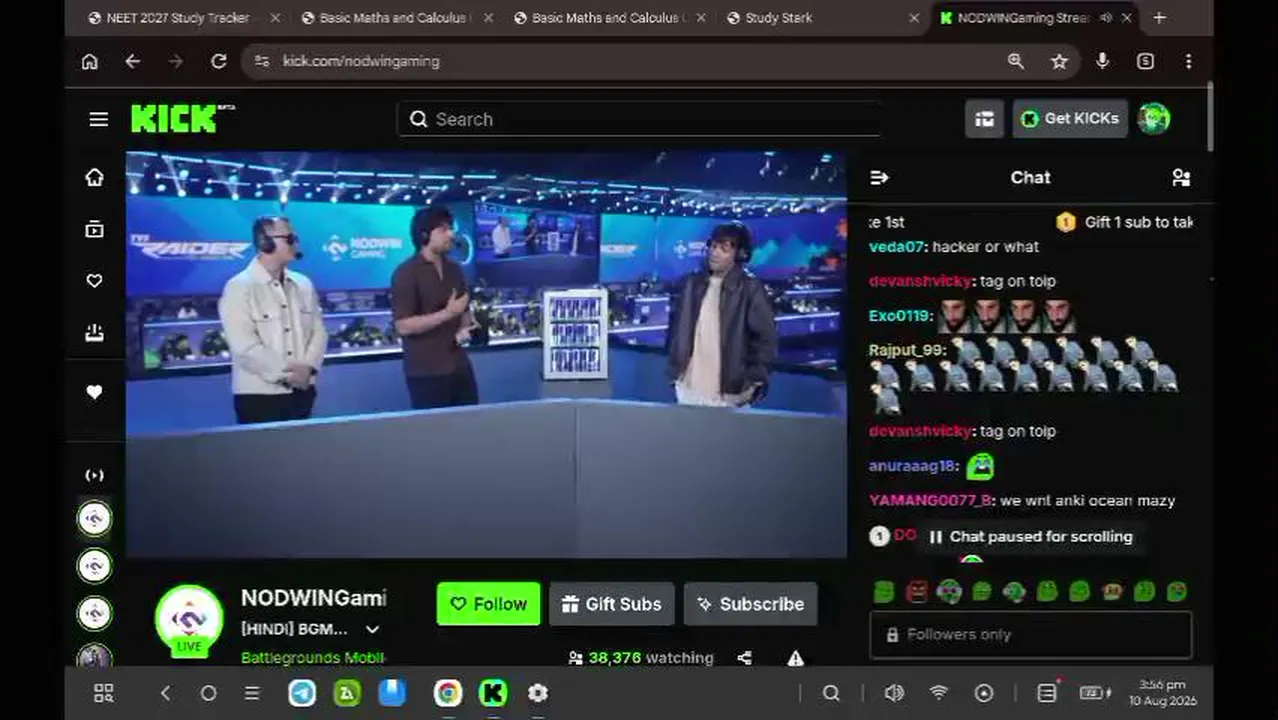Open the browser three-dot menu
The height and width of the screenshot is (720, 1278).
1188,61
